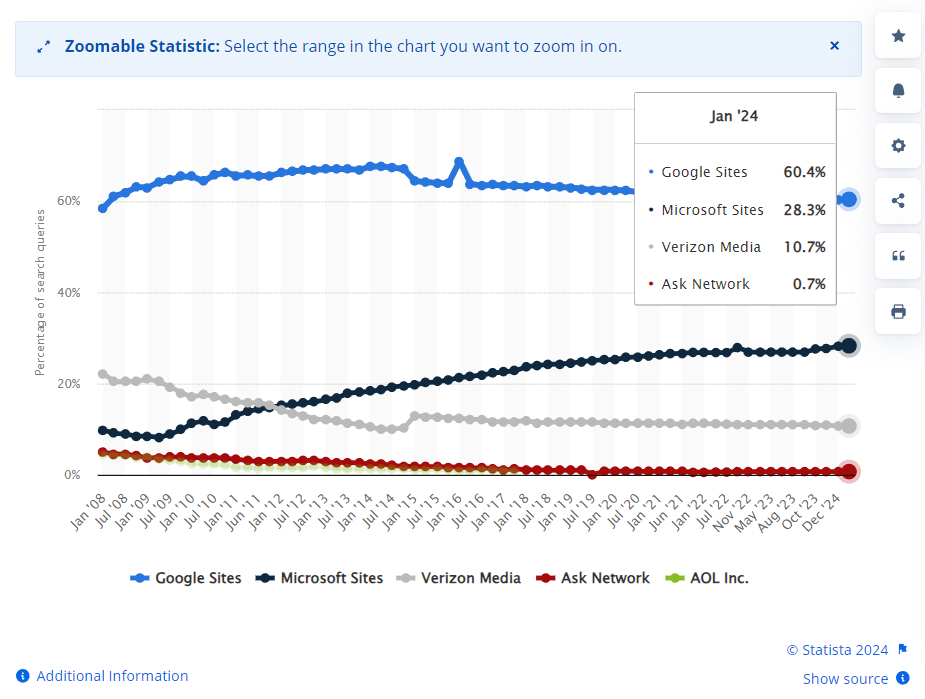Click the quotation mark cite icon
This screenshot has height=699, width=925.
tap(898, 256)
